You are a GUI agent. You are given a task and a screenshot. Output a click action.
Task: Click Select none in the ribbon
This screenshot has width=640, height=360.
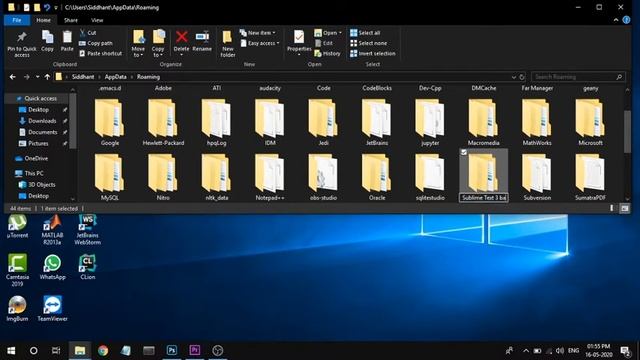coord(369,43)
